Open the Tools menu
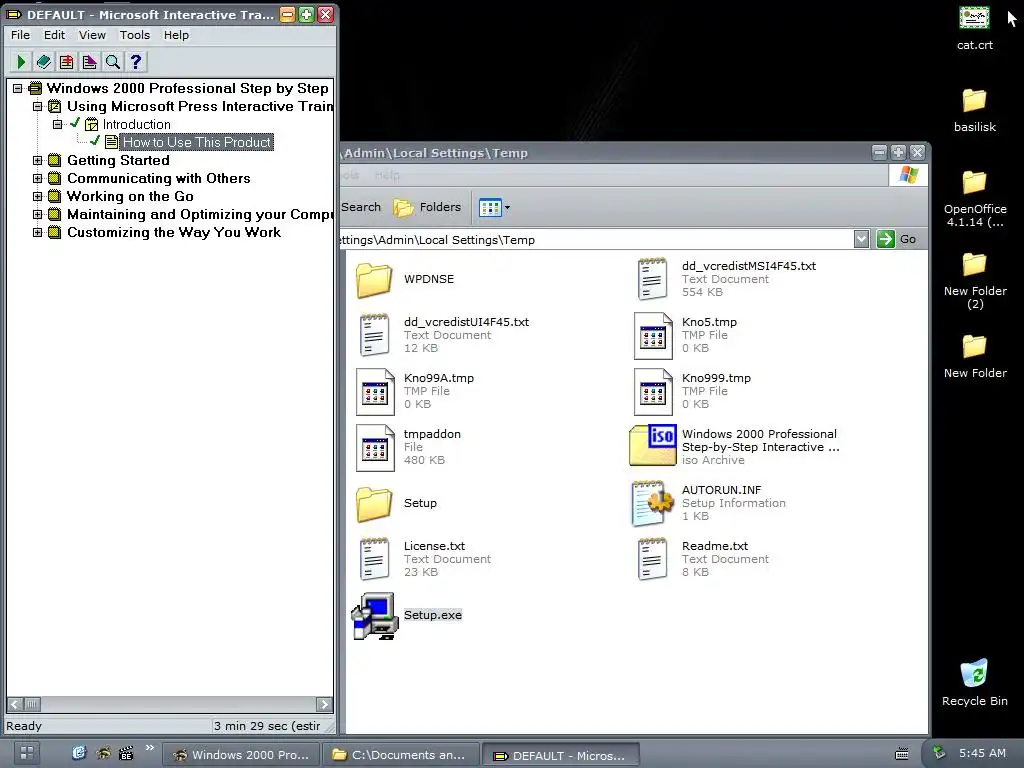This screenshot has height=768, width=1024. 135,35
